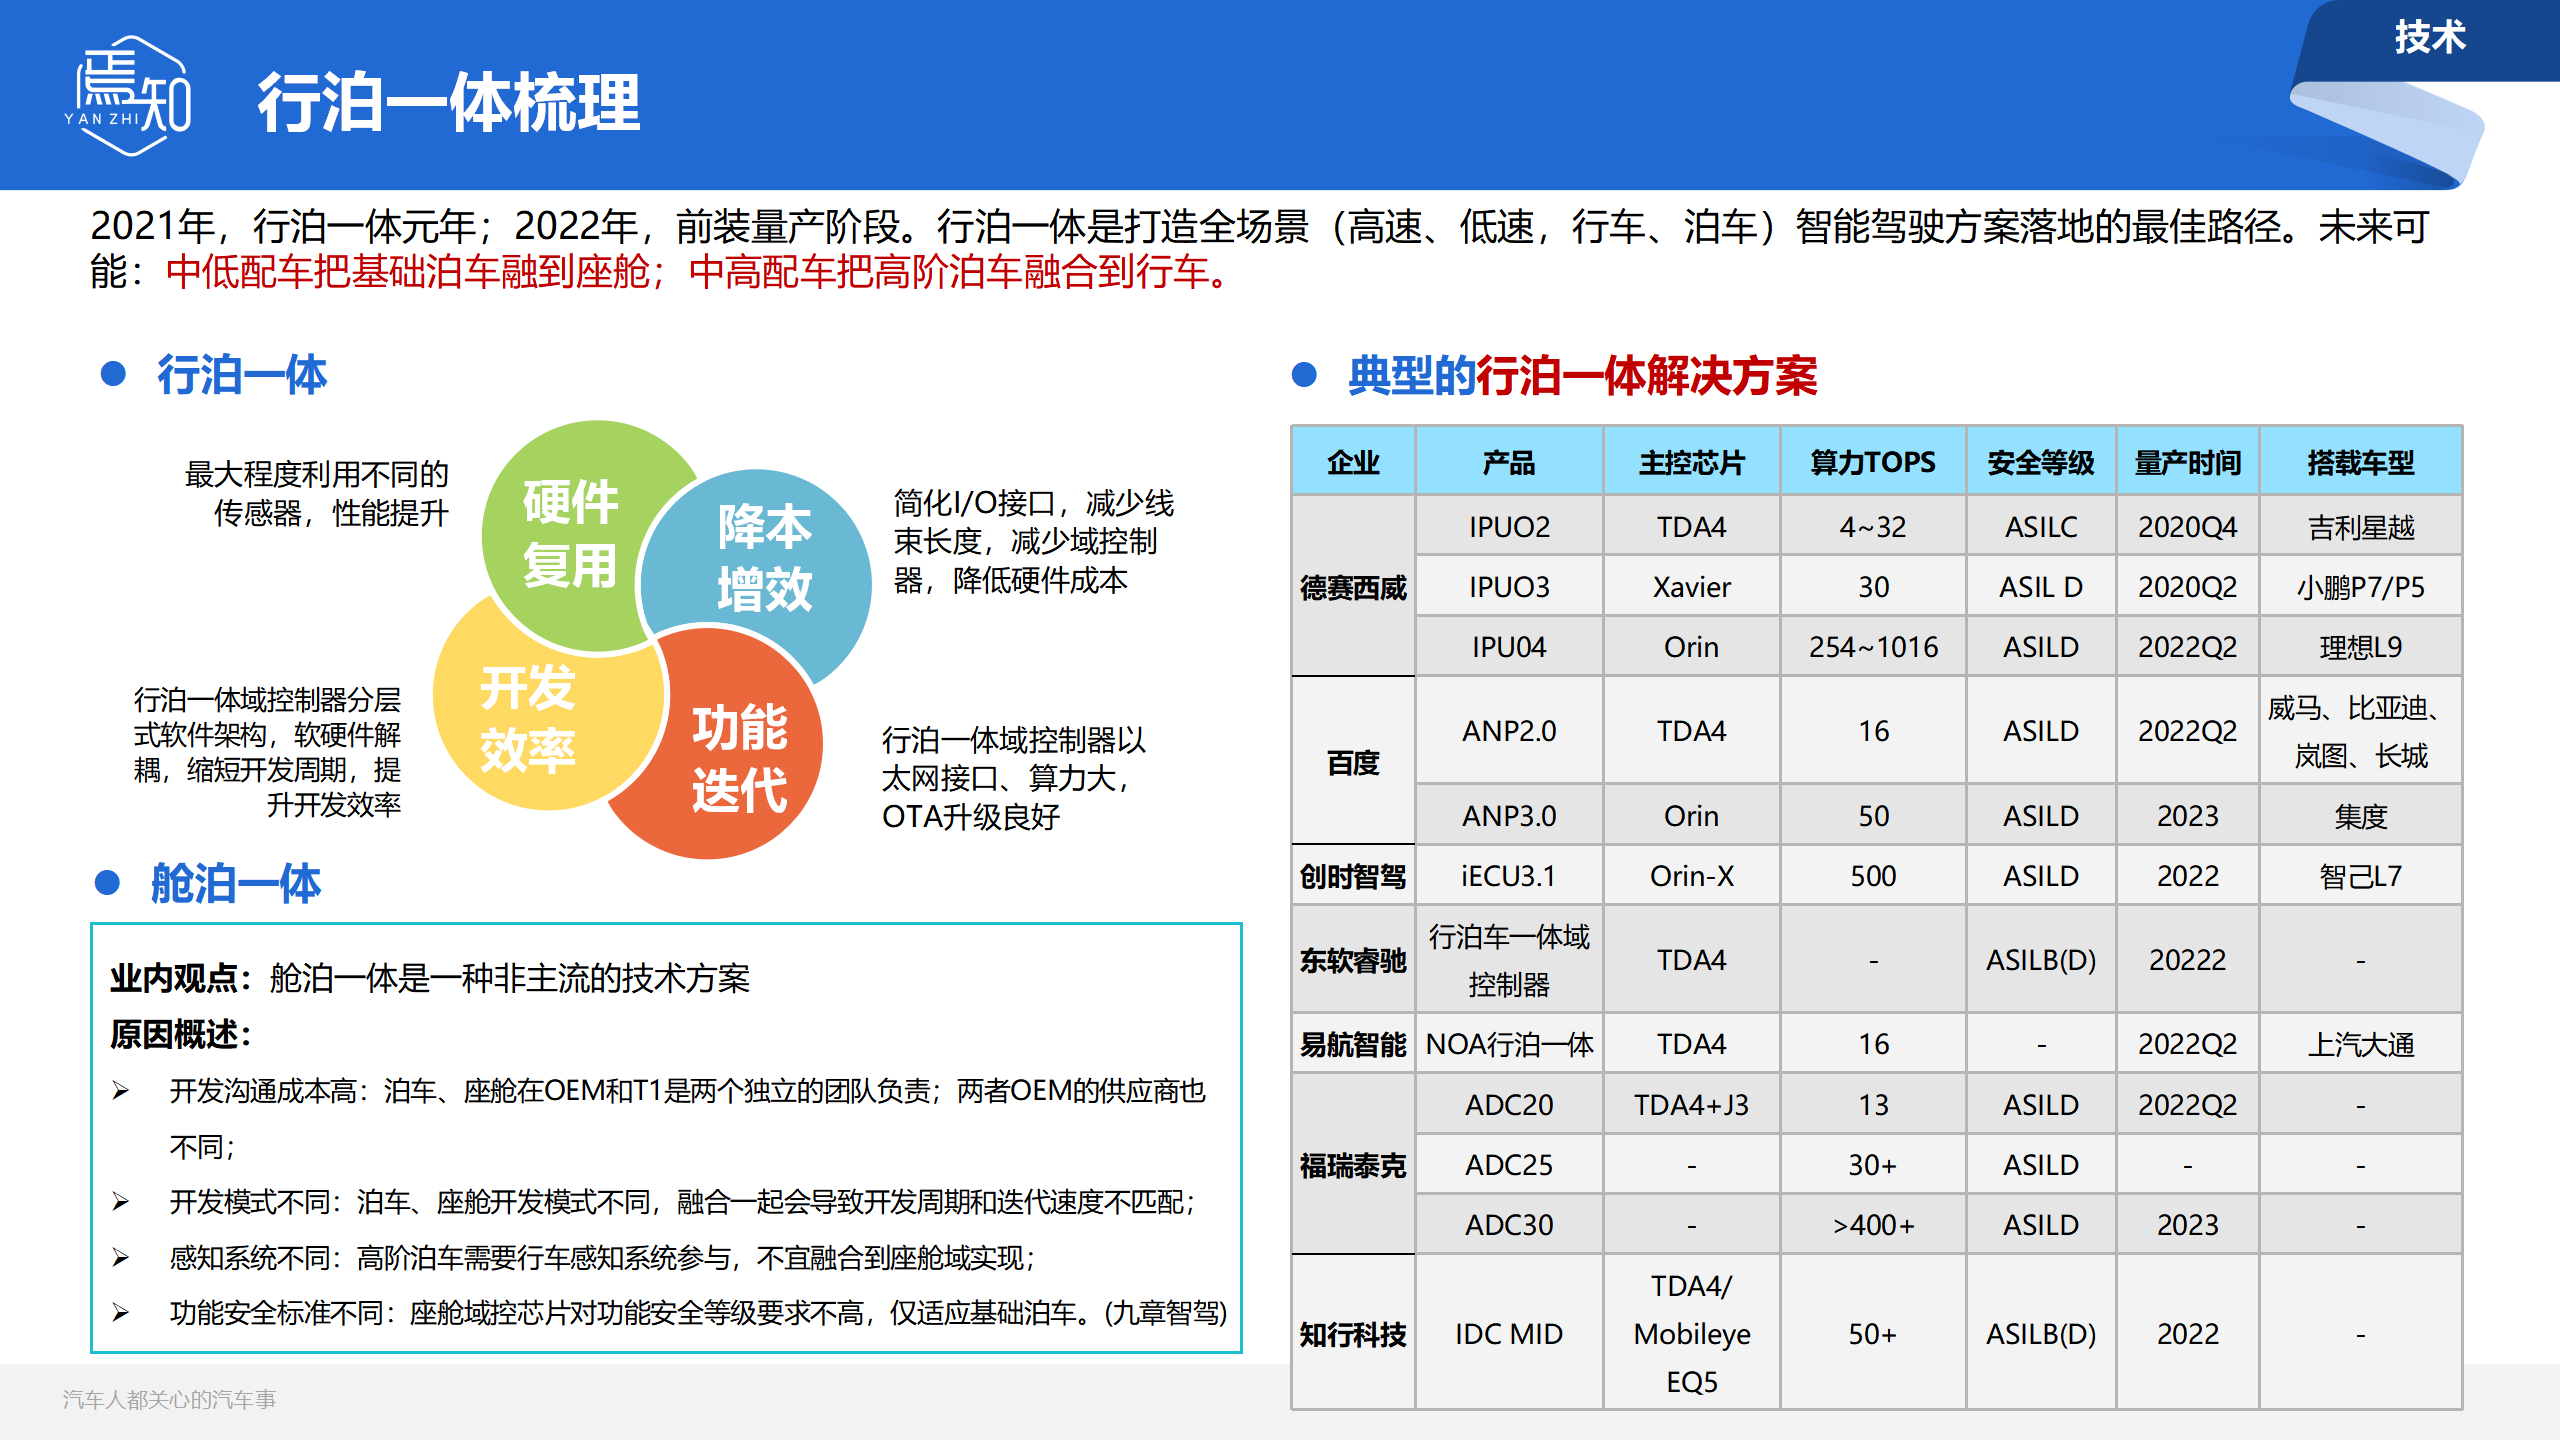Click the footer text 汽车人都关心的汽车事
Viewport: 2560px width, 1440px height.
coord(169,1399)
